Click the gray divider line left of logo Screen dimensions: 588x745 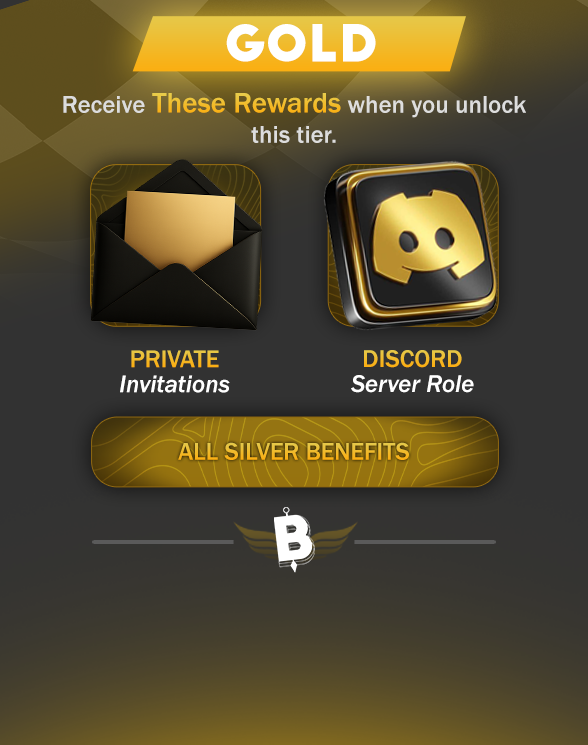pos(163,542)
